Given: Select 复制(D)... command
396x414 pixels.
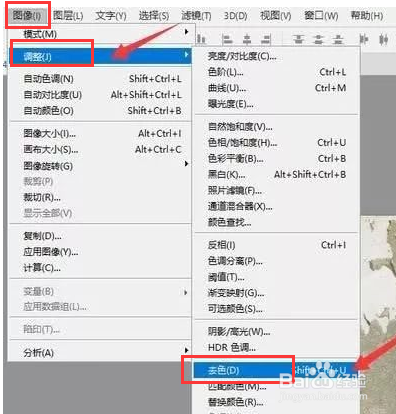Looking at the screenshot, I should coord(100,236).
